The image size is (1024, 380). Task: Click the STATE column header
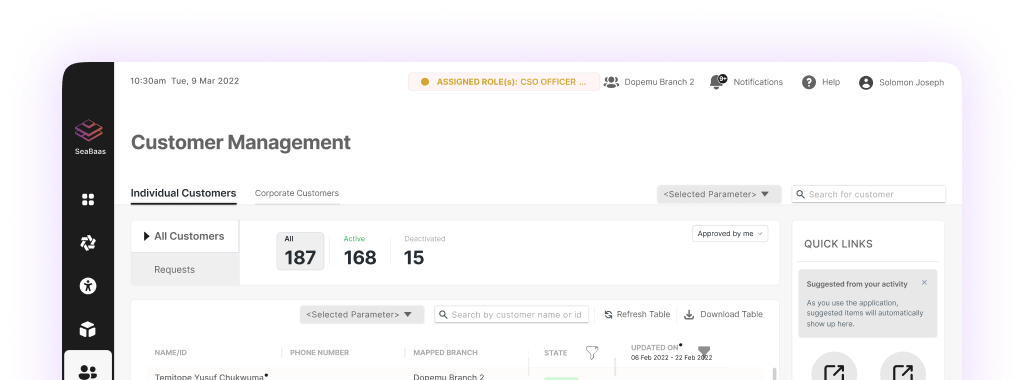(x=555, y=353)
